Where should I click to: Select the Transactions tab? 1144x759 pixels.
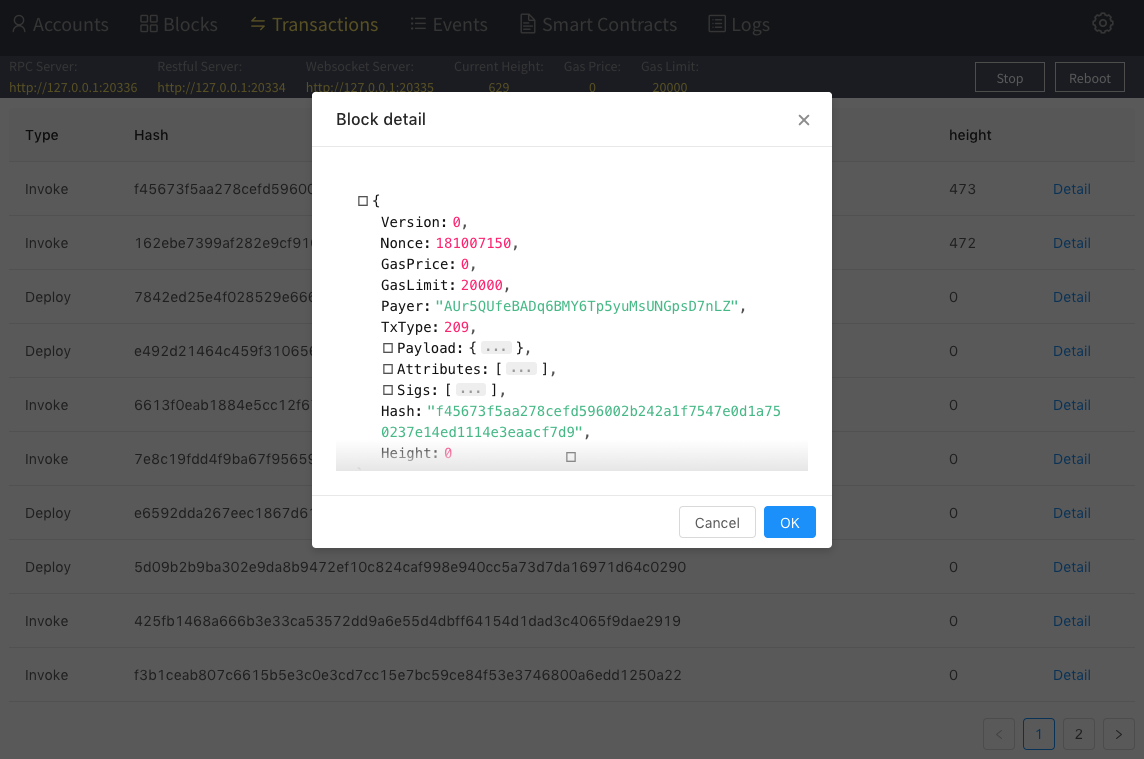314,24
